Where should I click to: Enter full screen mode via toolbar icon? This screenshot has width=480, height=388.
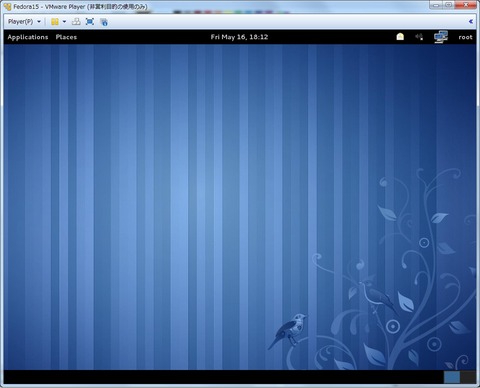(x=90, y=22)
